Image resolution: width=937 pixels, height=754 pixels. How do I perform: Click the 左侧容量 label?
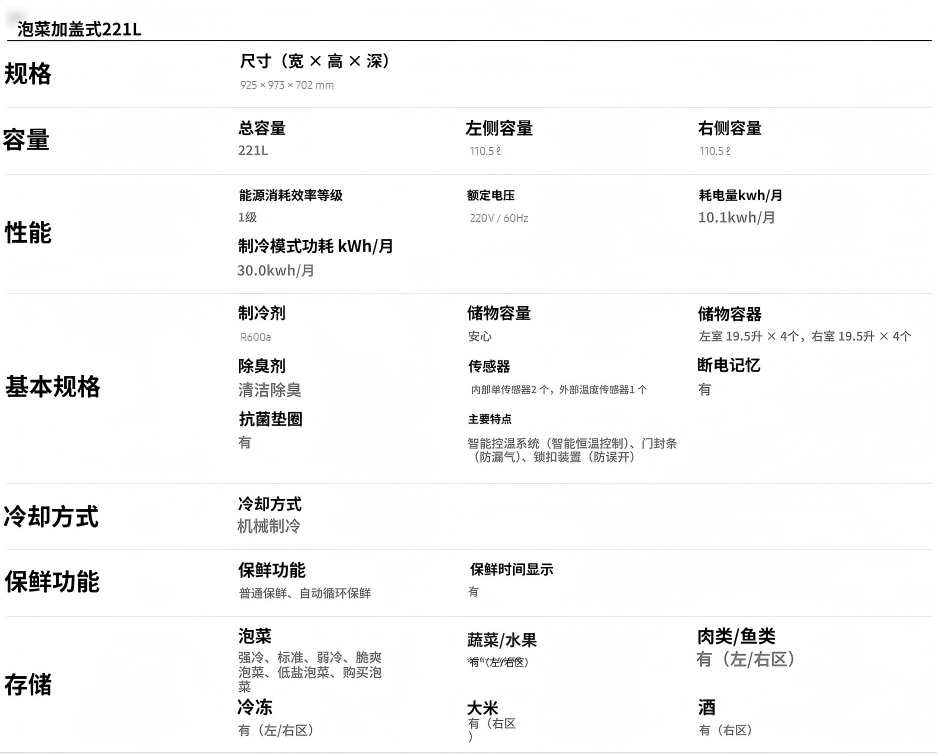499,128
